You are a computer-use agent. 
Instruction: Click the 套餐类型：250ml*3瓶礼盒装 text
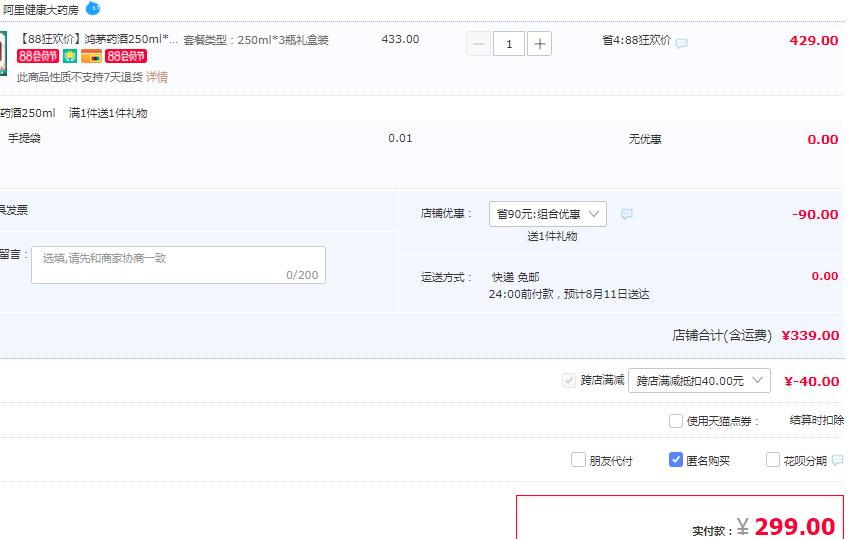click(x=256, y=40)
